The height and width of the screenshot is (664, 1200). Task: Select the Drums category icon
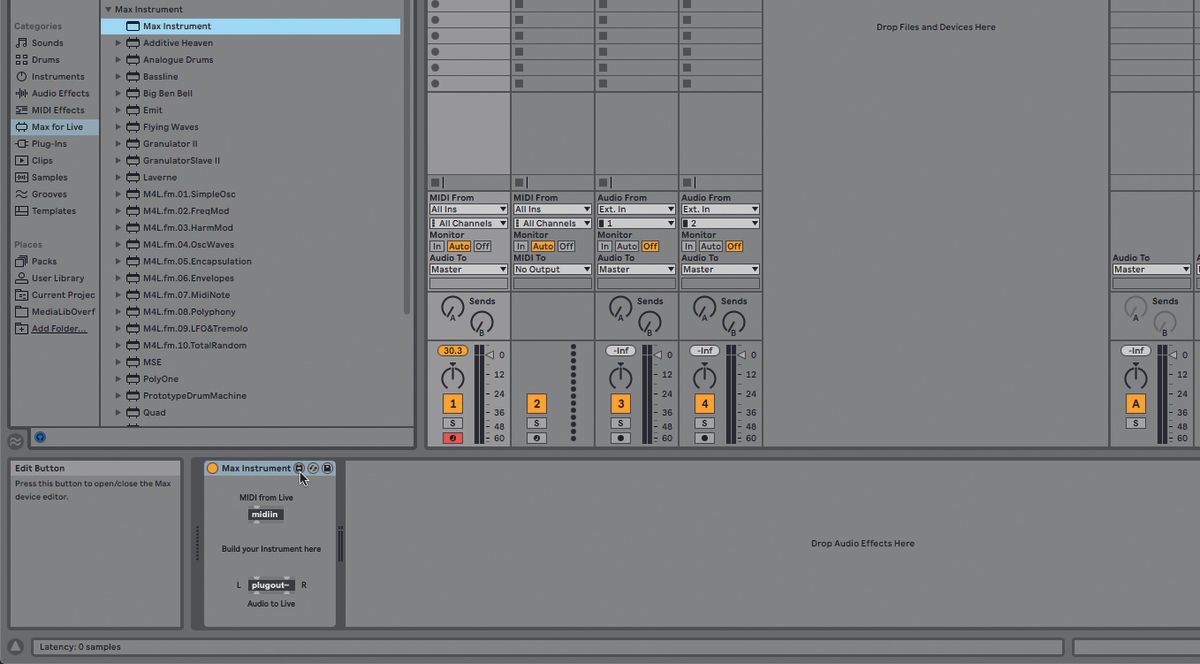(22, 59)
